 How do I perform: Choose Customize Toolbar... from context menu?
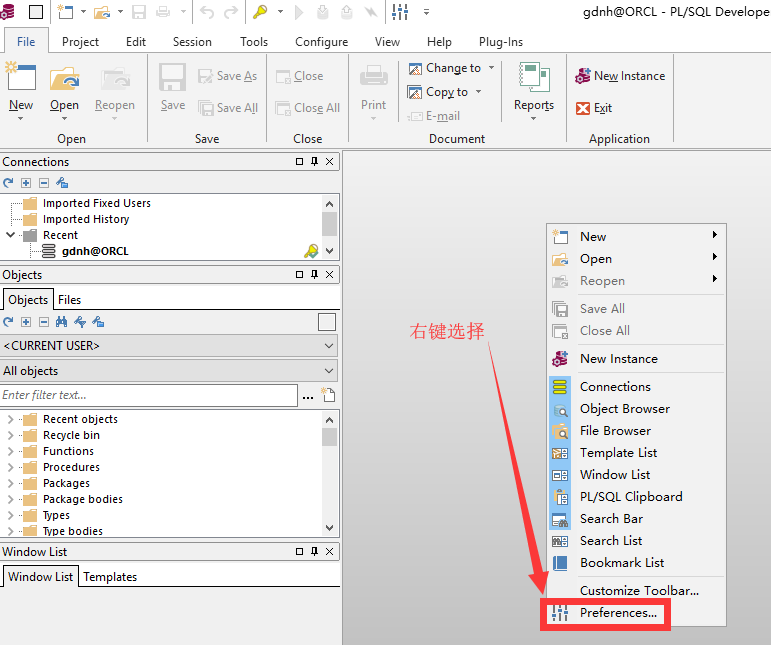point(639,591)
